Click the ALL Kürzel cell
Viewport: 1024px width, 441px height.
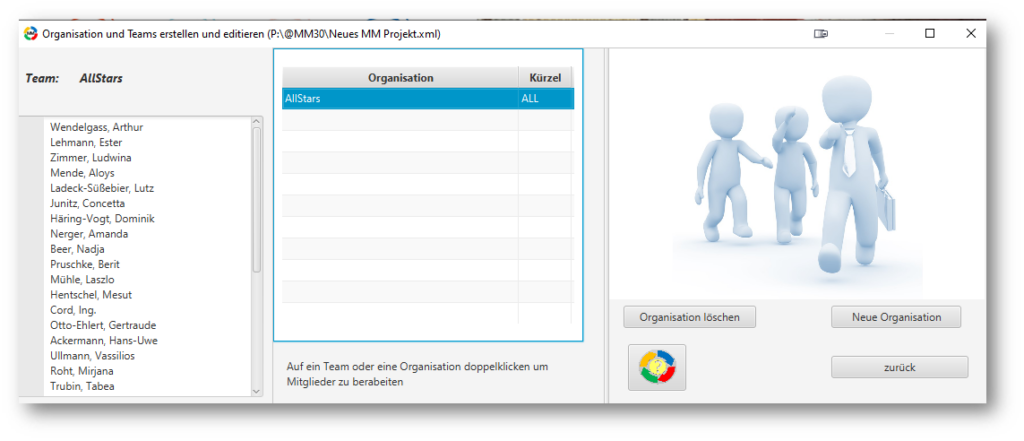click(546, 99)
